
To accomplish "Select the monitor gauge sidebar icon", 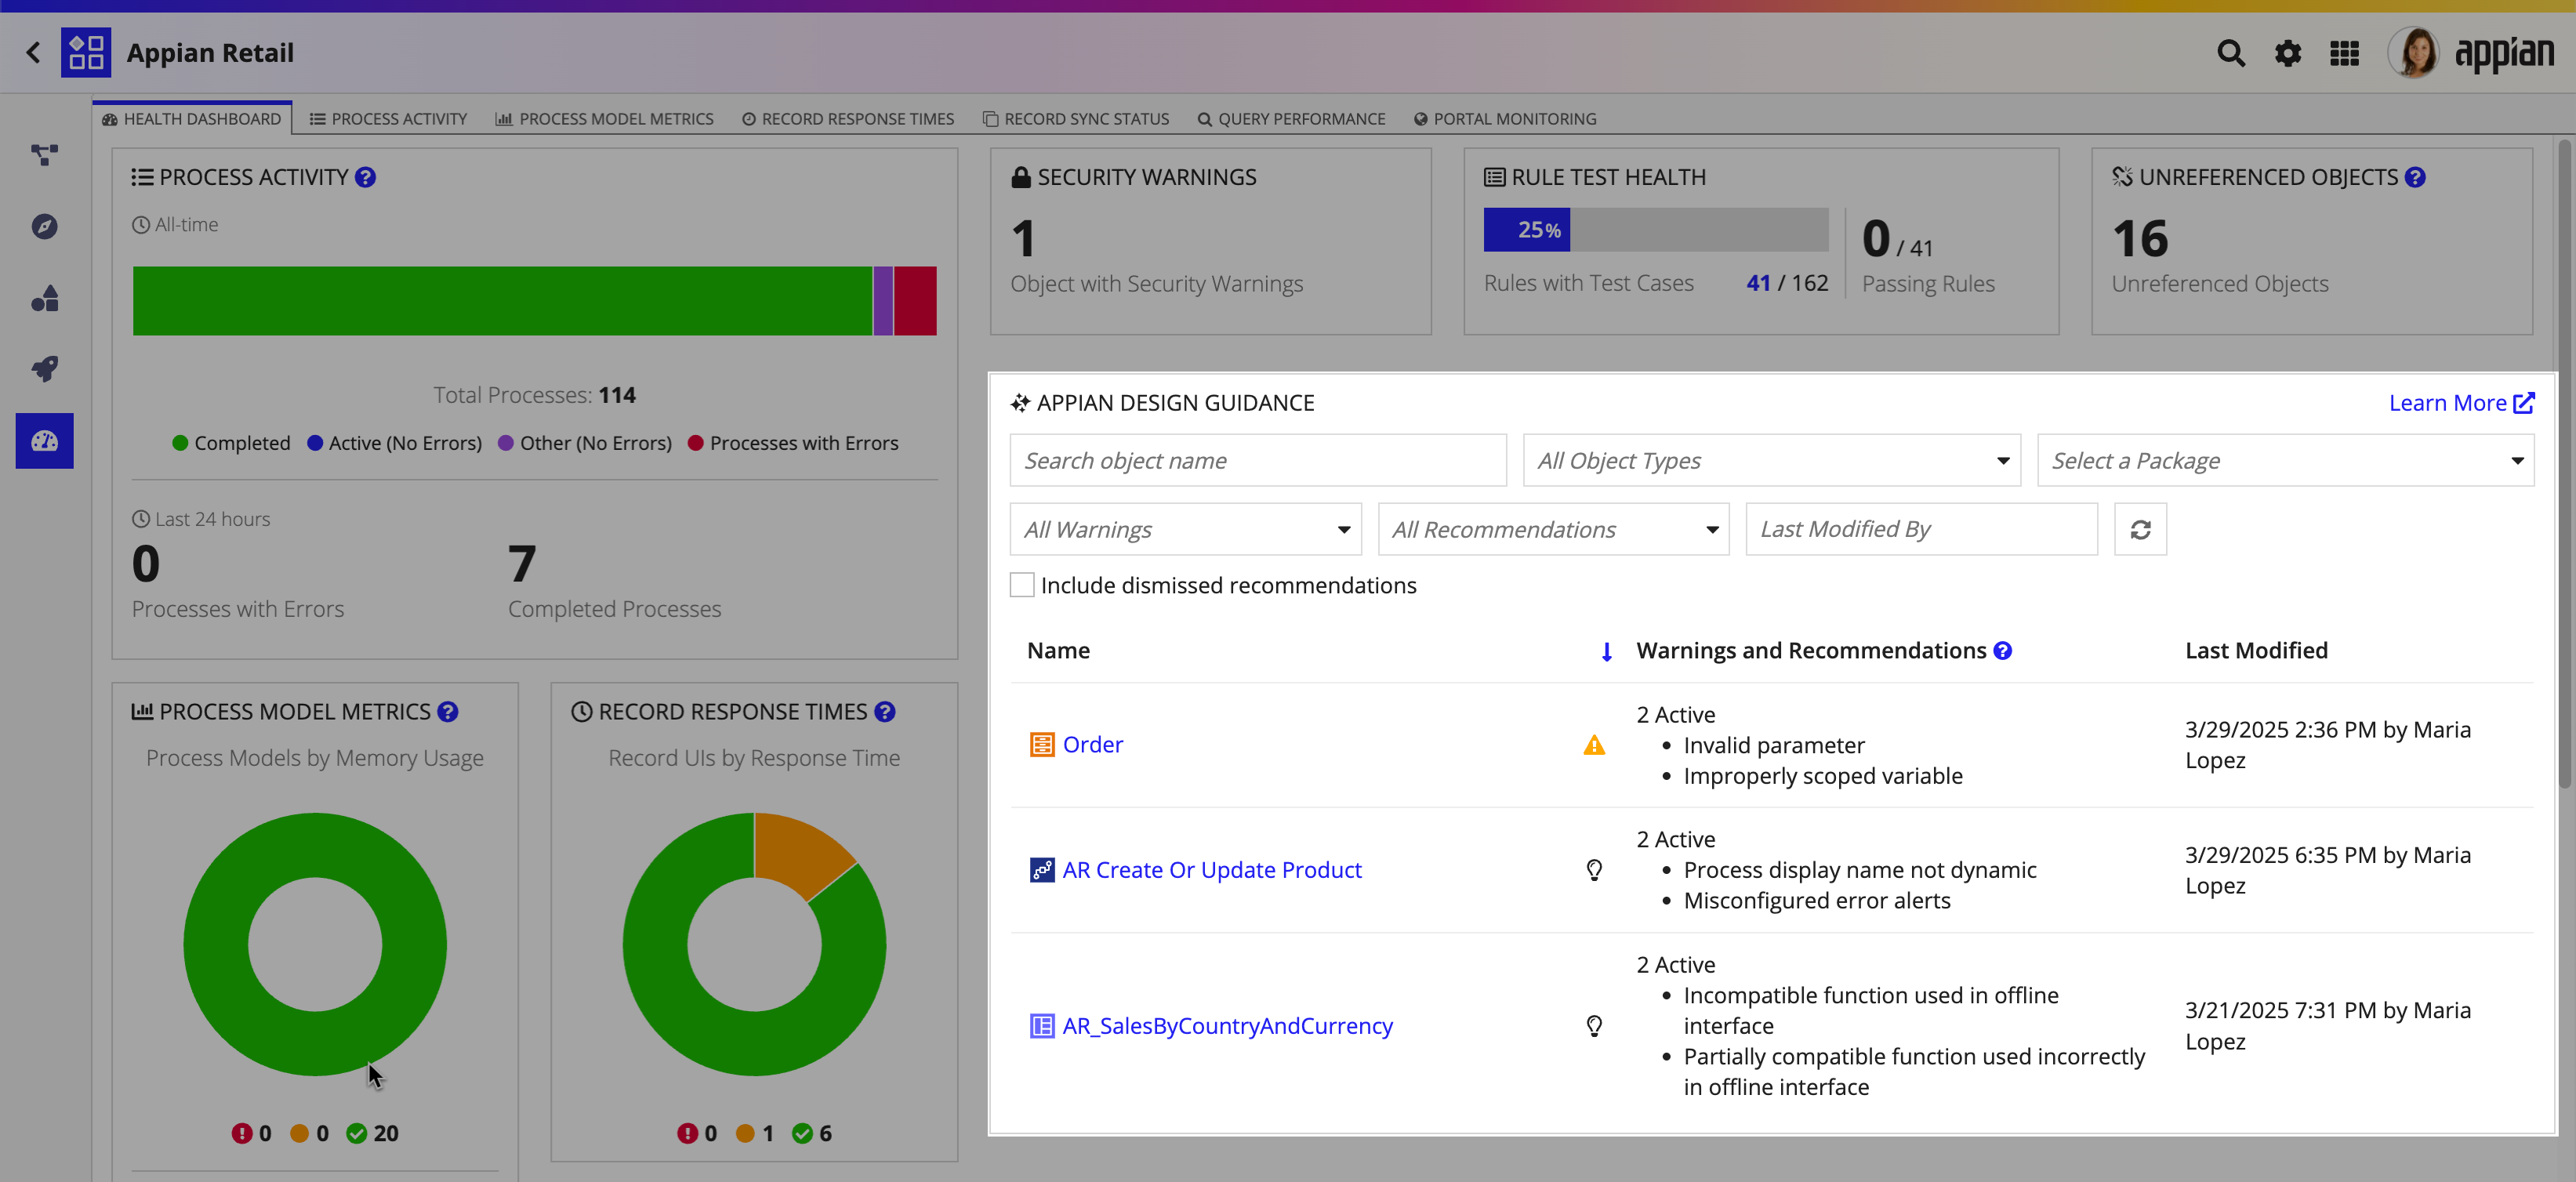I will (44, 440).
